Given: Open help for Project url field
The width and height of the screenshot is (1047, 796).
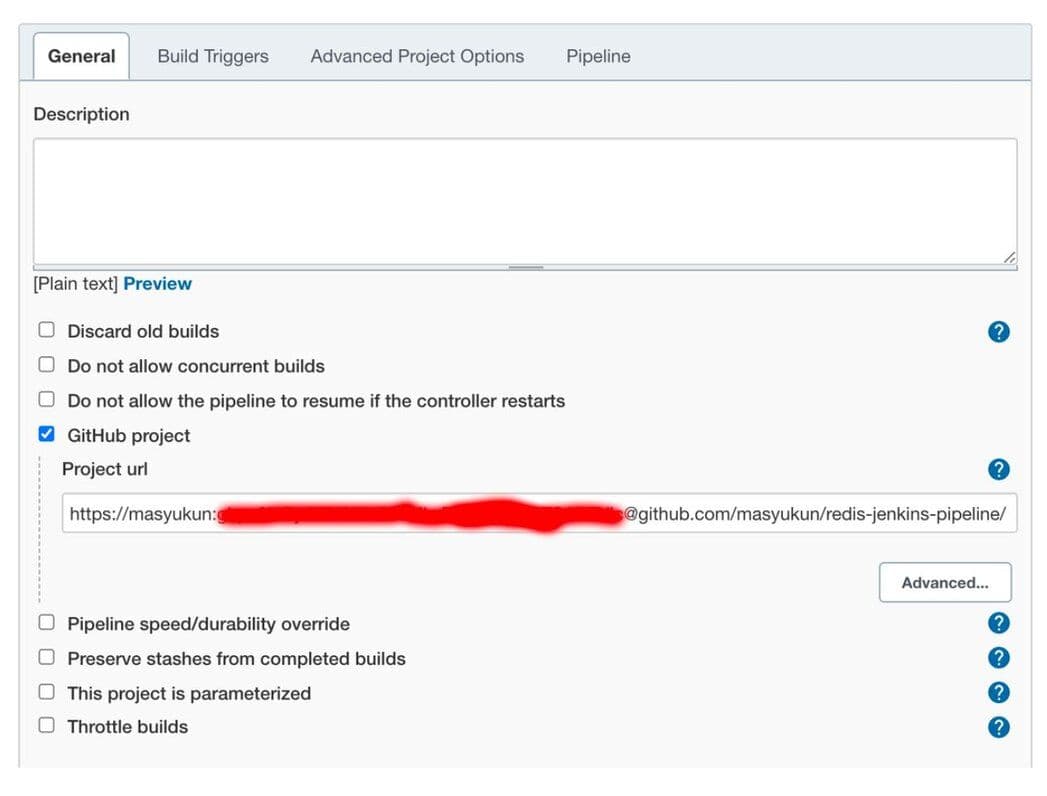Looking at the screenshot, I should (998, 469).
